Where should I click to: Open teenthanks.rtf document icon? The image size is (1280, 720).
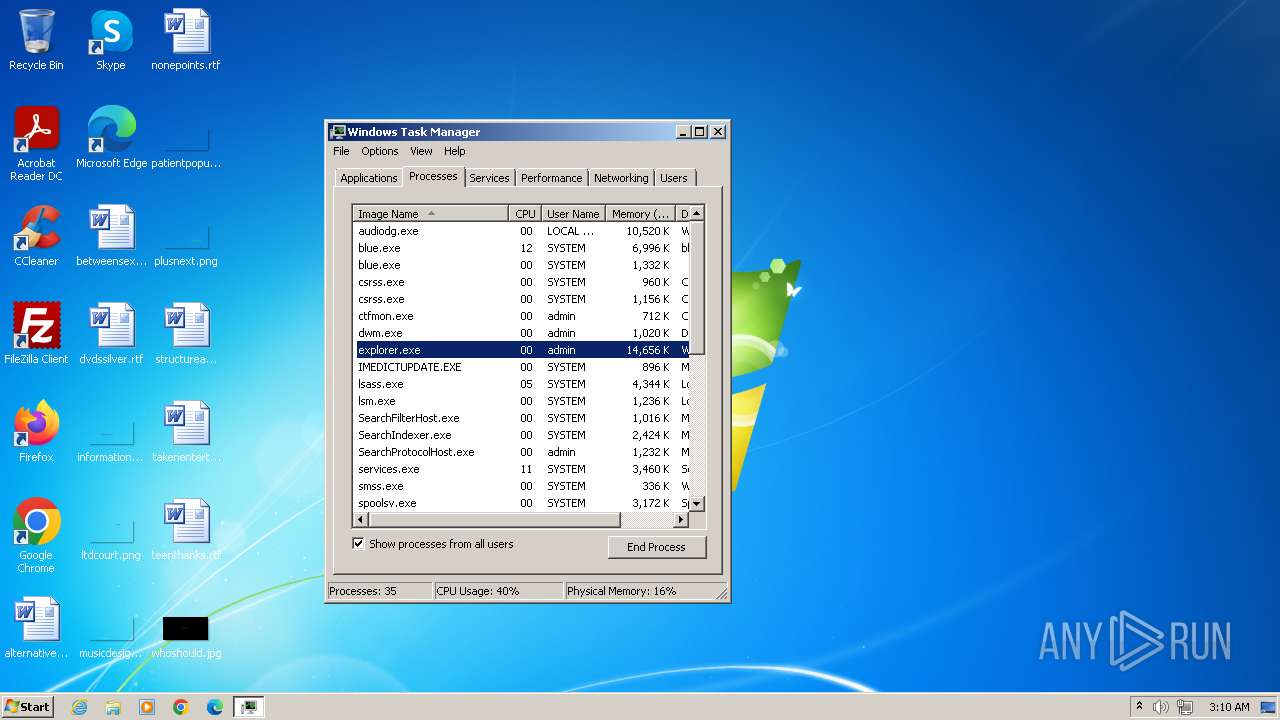186,530
